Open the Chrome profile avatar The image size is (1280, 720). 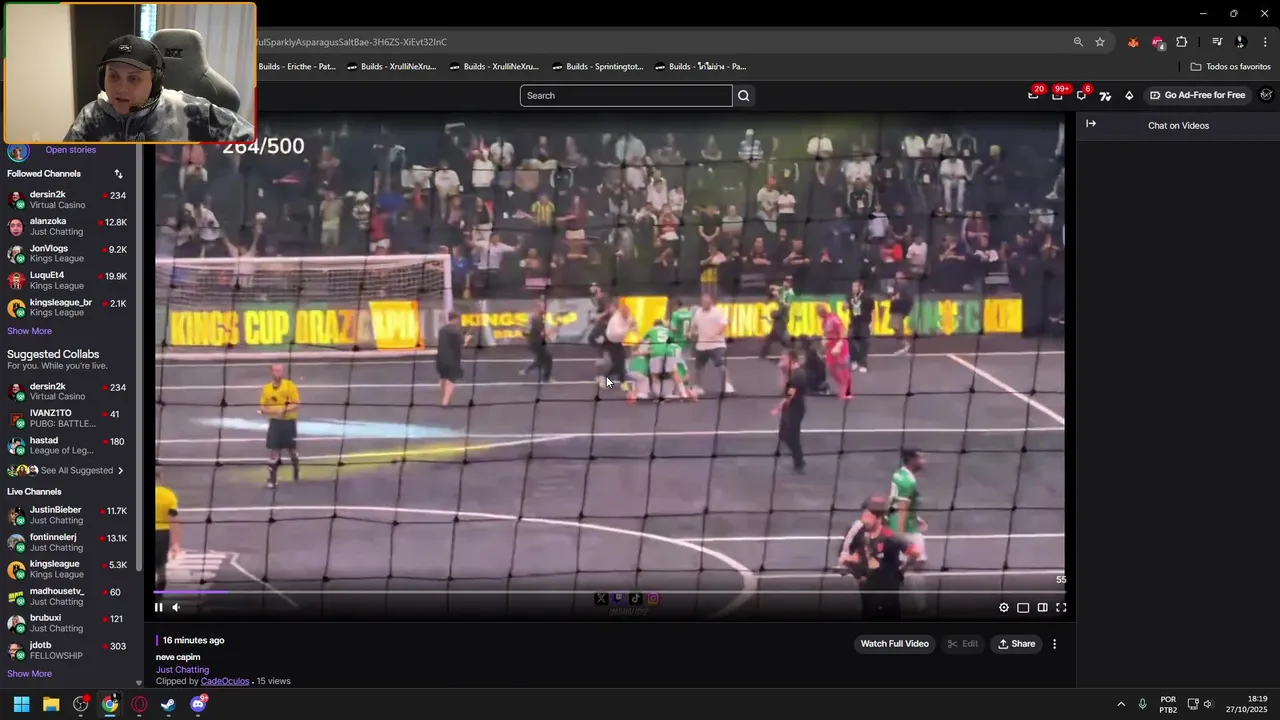1241,42
